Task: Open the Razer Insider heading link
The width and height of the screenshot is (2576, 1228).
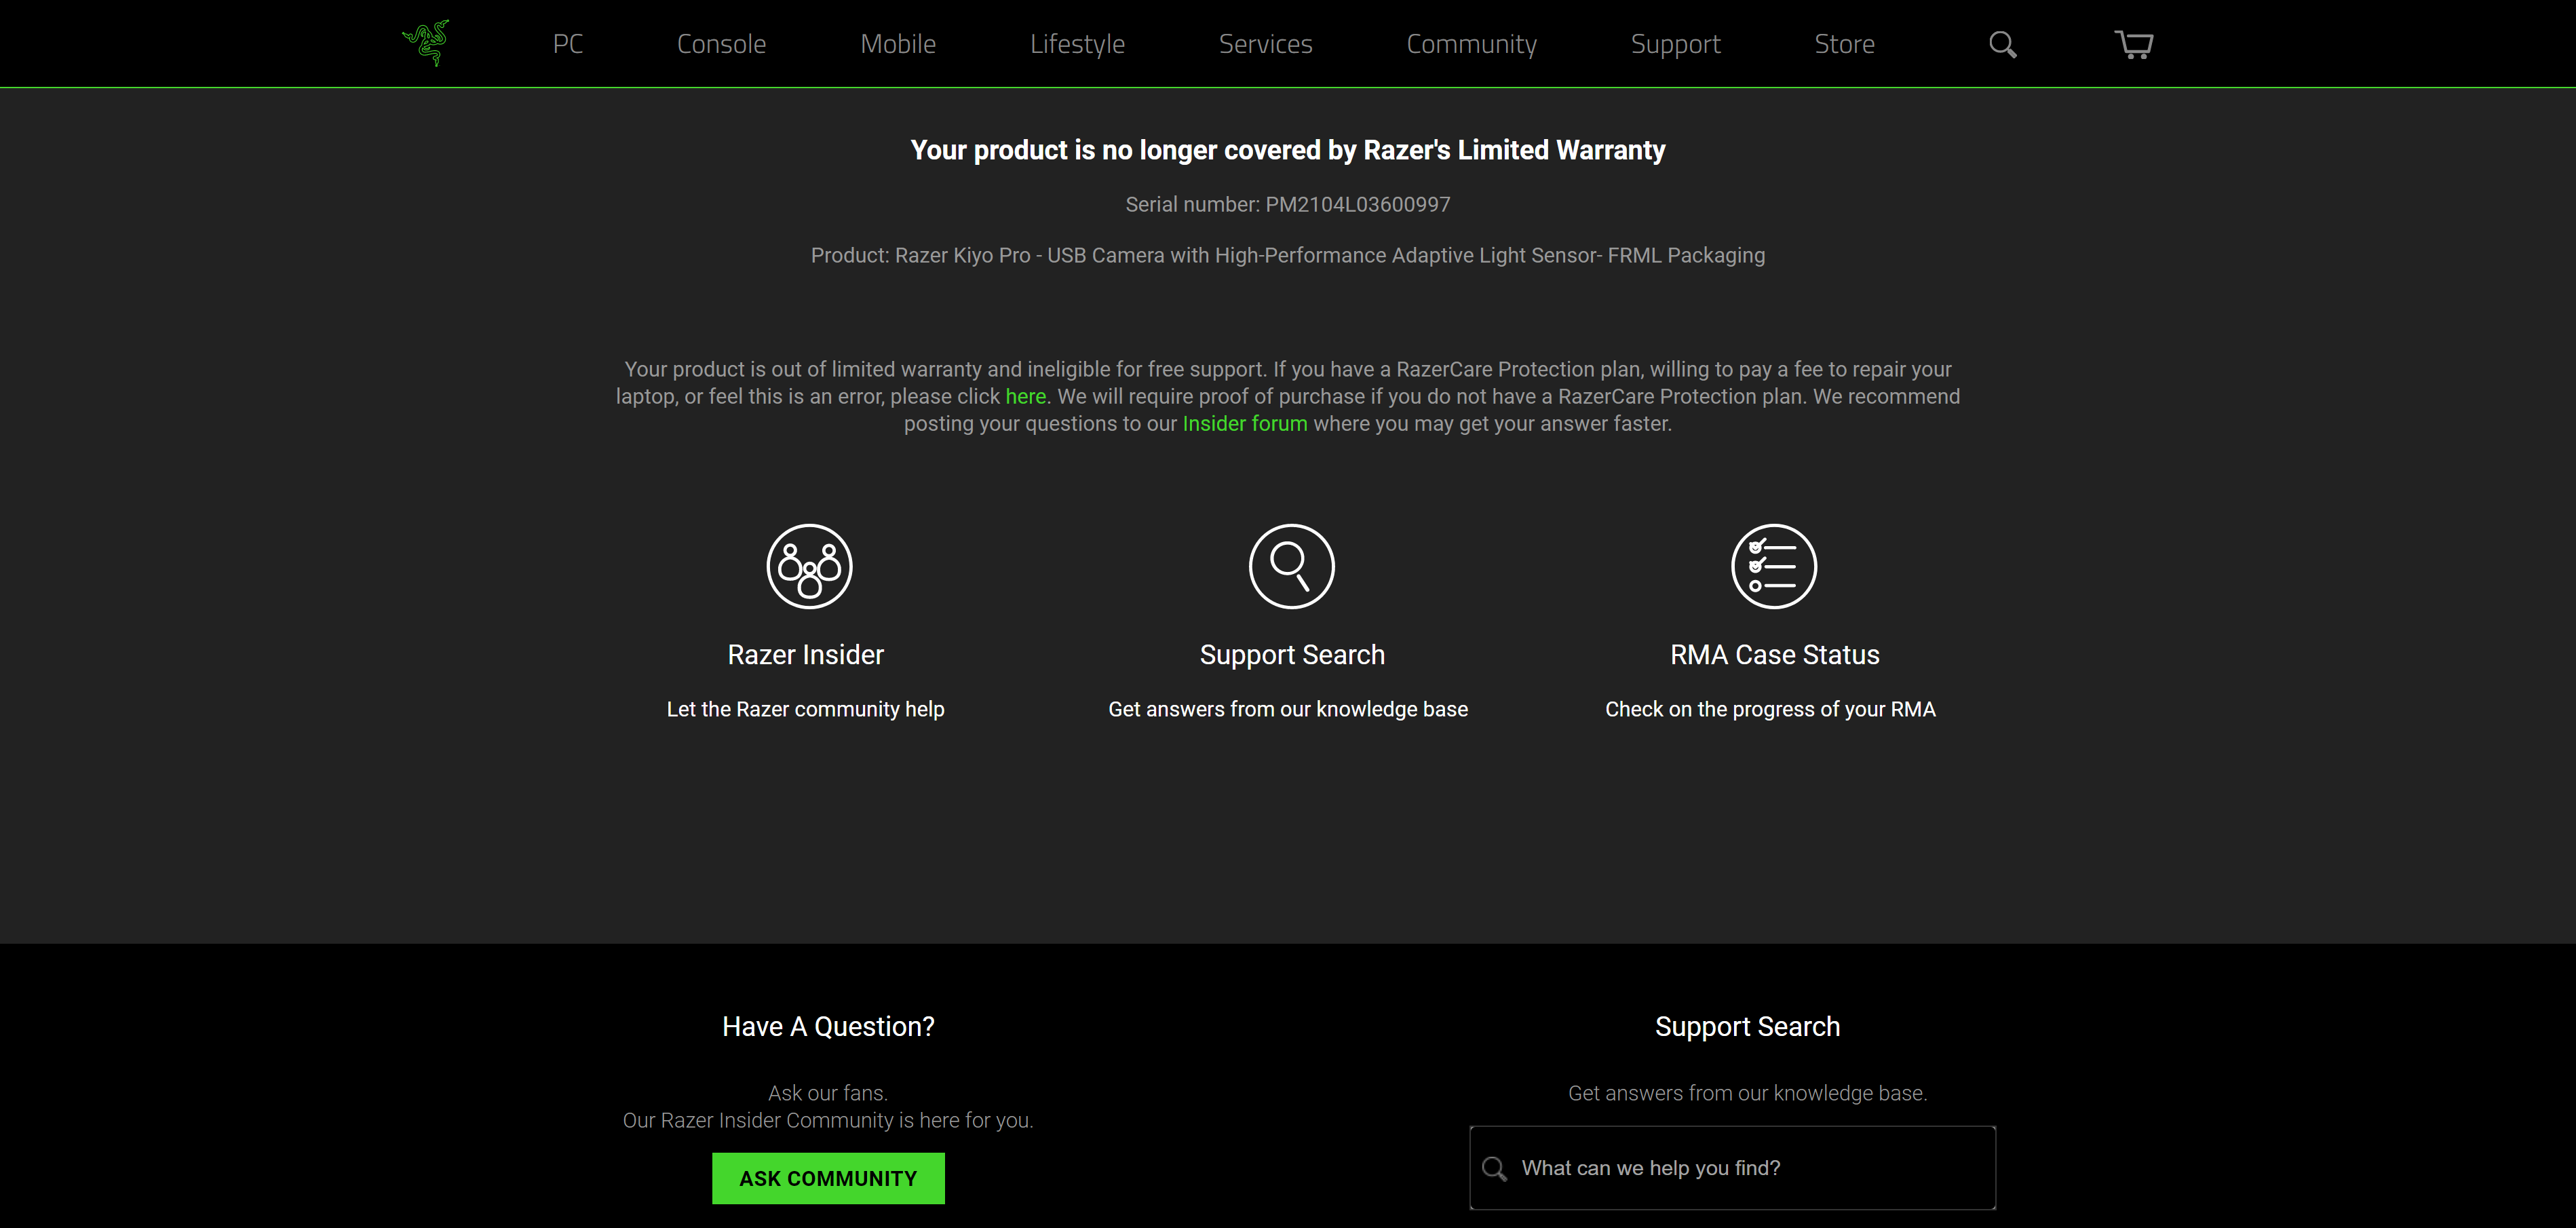Action: (x=806, y=654)
